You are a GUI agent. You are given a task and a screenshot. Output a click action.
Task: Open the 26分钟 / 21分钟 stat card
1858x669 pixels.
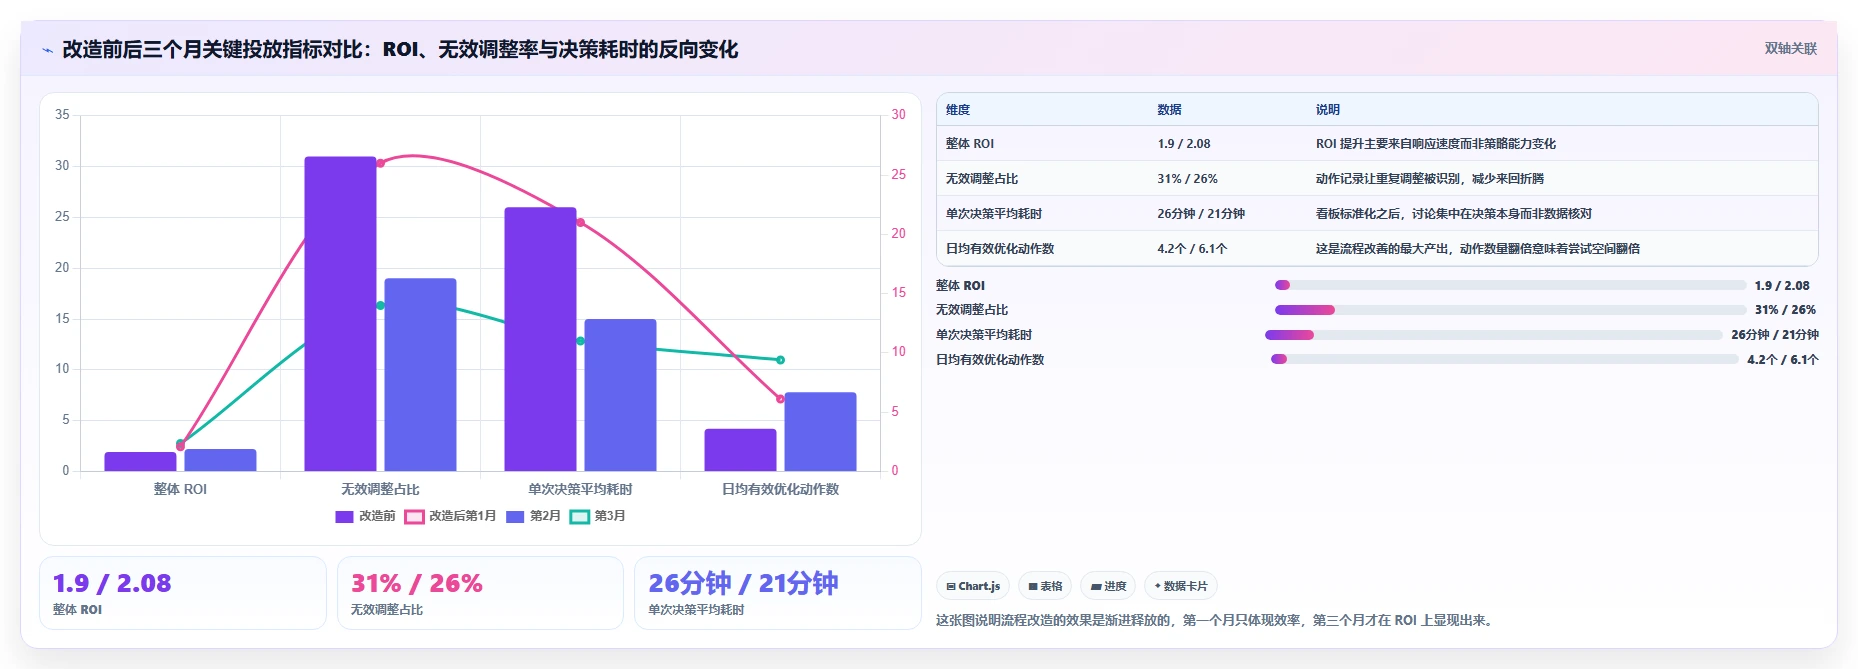click(x=777, y=593)
